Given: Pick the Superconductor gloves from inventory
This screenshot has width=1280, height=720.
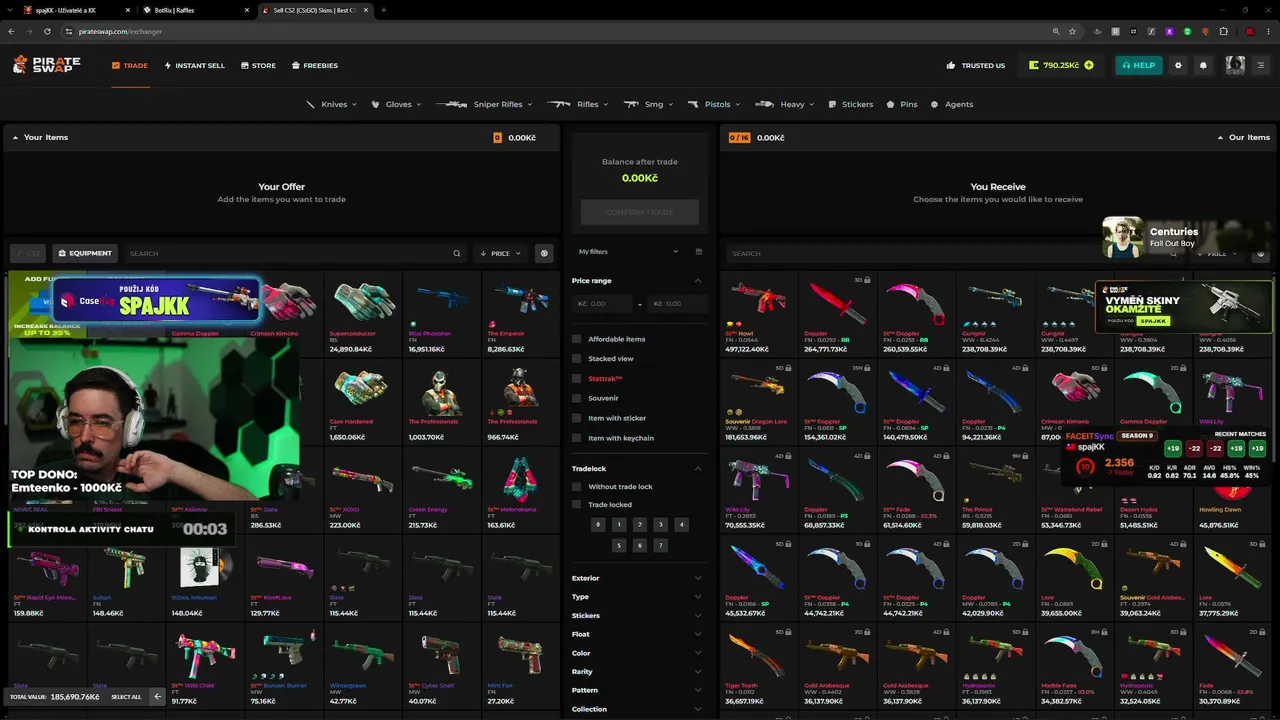Looking at the screenshot, I should [x=363, y=314].
